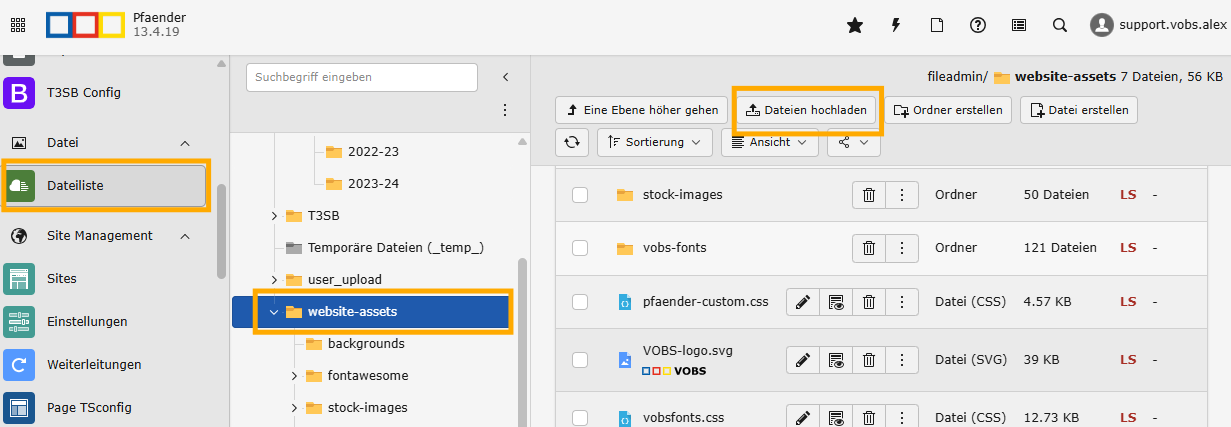1231x427 pixels.
Task: Check the VOBS-logo.svg row checkbox
Action: coord(580,359)
